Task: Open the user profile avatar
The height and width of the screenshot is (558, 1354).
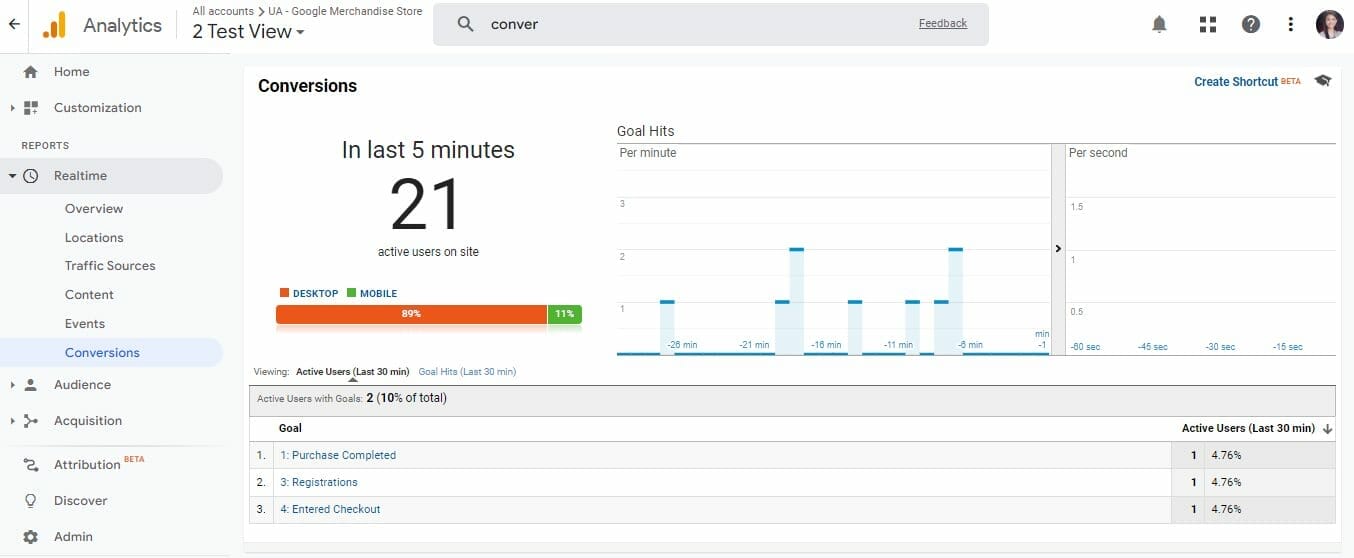Action: pyautogui.click(x=1329, y=25)
